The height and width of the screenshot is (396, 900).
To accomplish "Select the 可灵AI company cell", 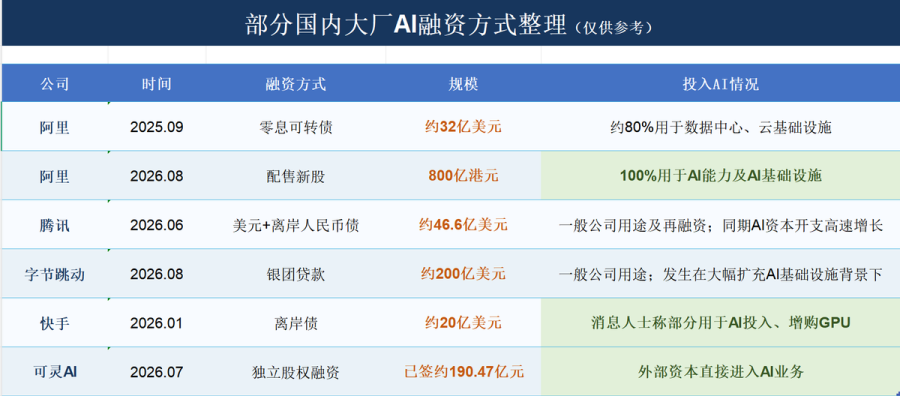I will pyautogui.click(x=55, y=372).
